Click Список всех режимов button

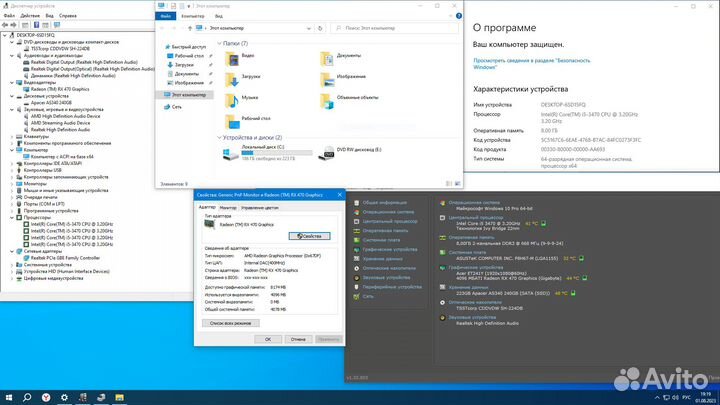point(231,323)
